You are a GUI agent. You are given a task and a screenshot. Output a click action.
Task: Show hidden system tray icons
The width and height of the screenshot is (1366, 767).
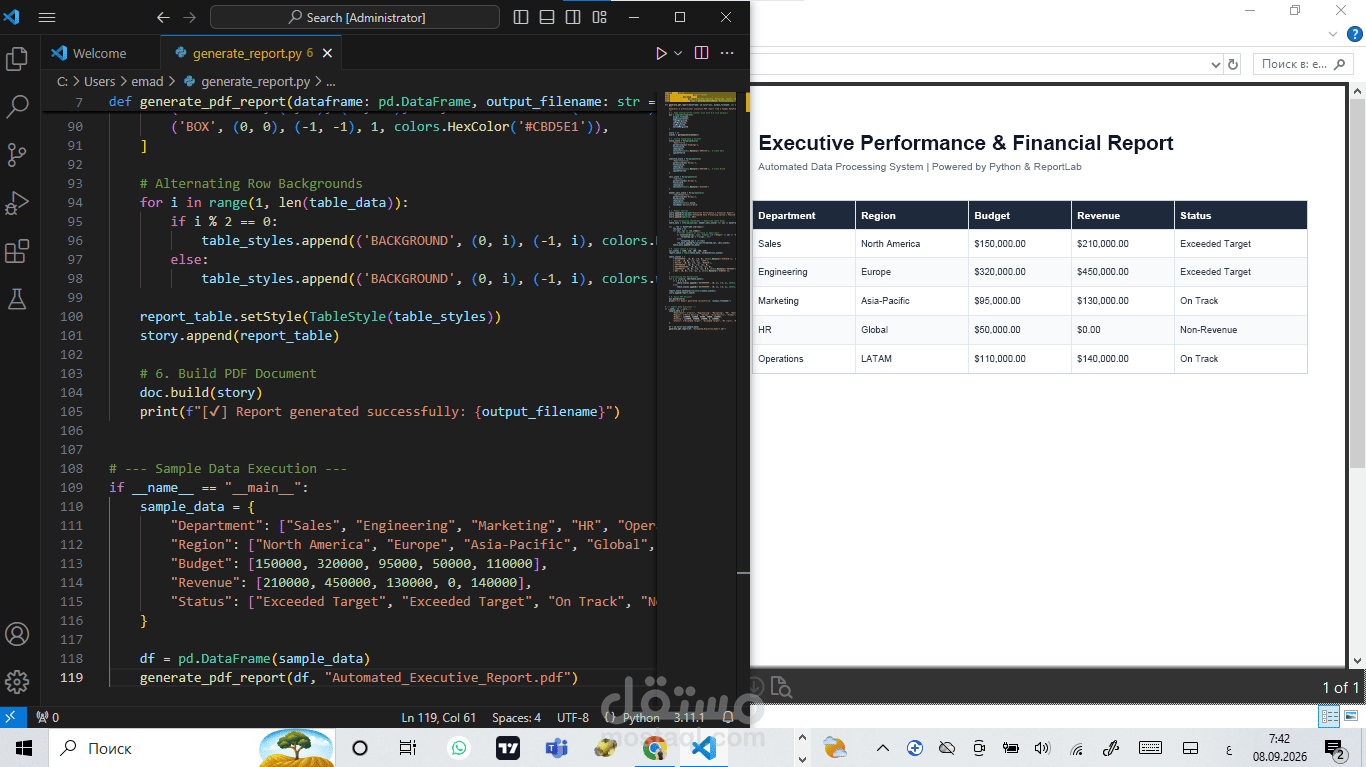(883, 748)
